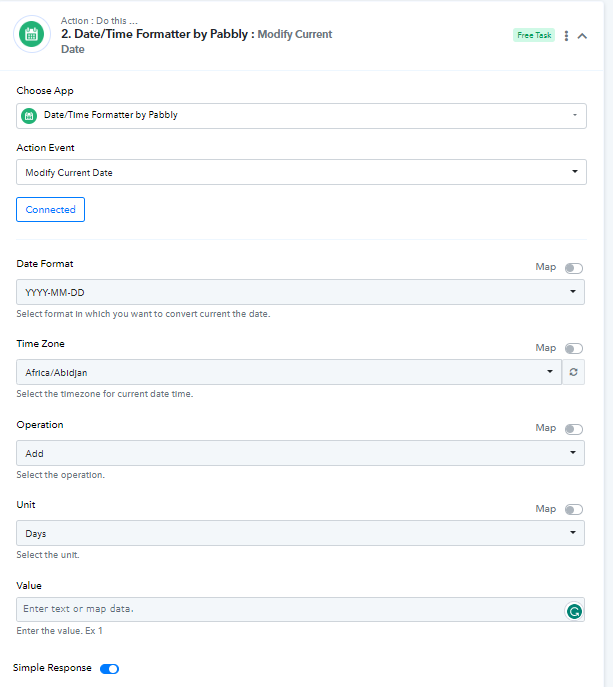Toggle the Map switch for Time Zone
613x687 pixels.
574,349
